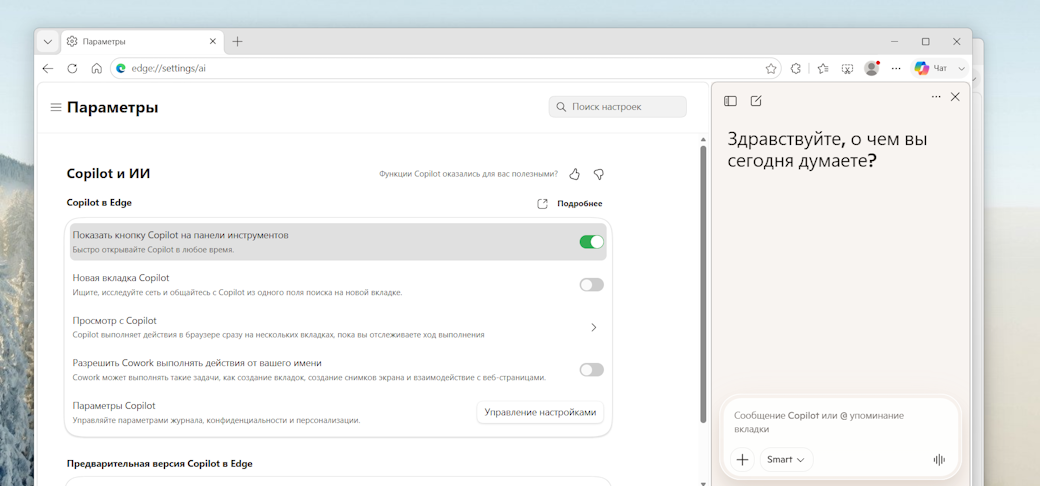Expand the dropdown arrow beside Чат
Viewport: 1040px width, 486px height.
tap(962, 68)
